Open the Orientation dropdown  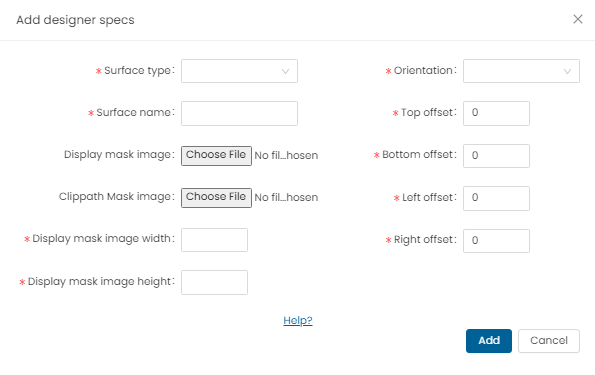click(521, 71)
